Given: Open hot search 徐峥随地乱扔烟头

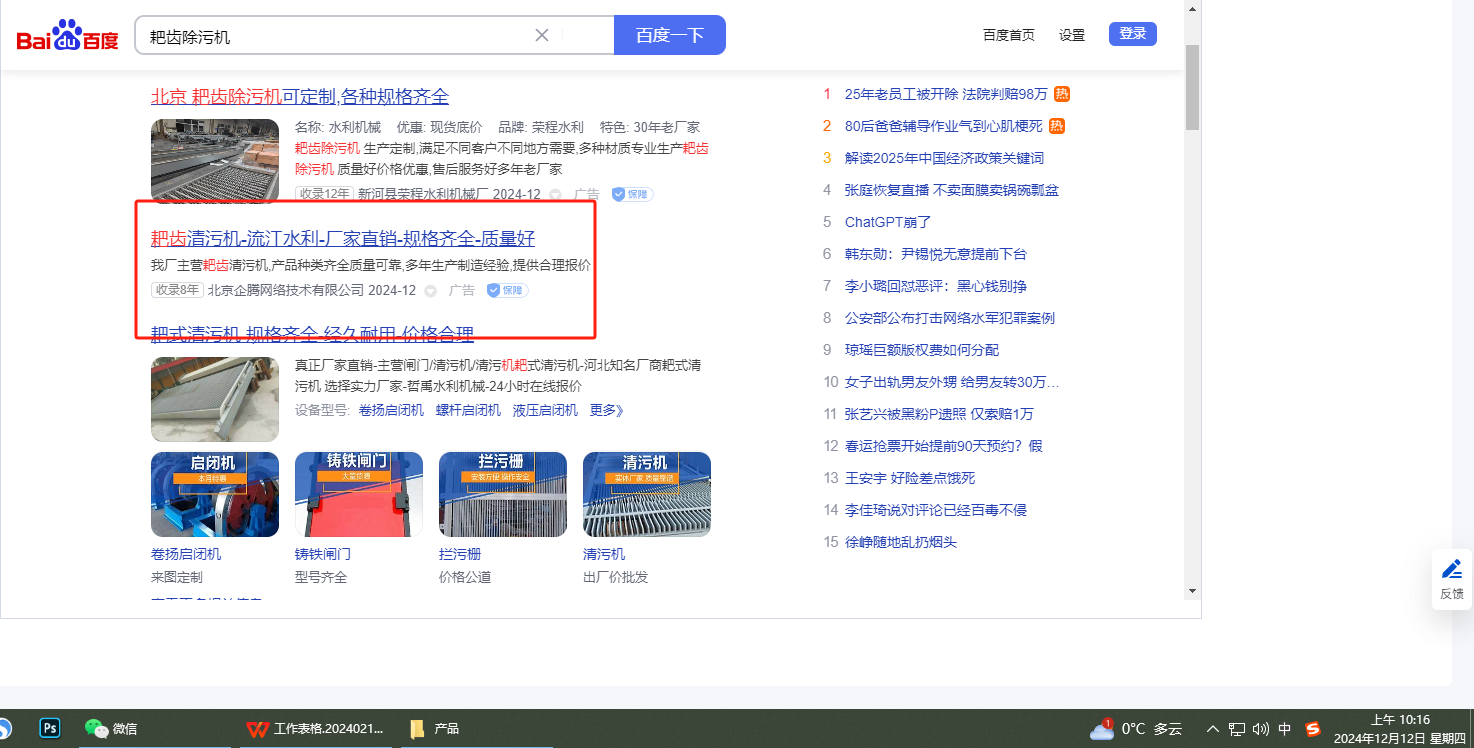Looking at the screenshot, I should [x=901, y=542].
